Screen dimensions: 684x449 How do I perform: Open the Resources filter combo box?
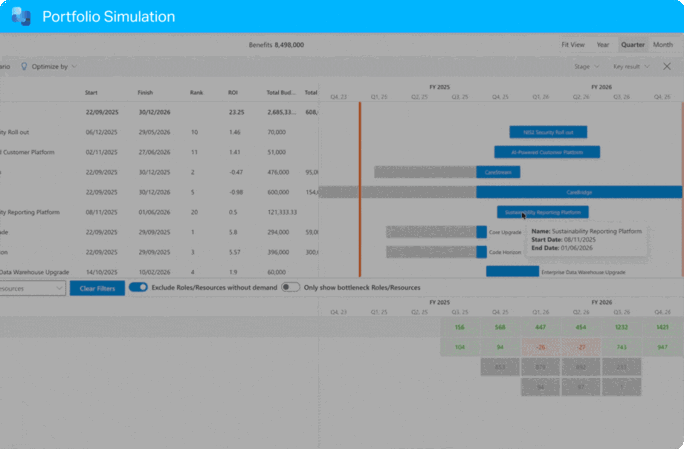pyautogui.click(x=32, y=288)
